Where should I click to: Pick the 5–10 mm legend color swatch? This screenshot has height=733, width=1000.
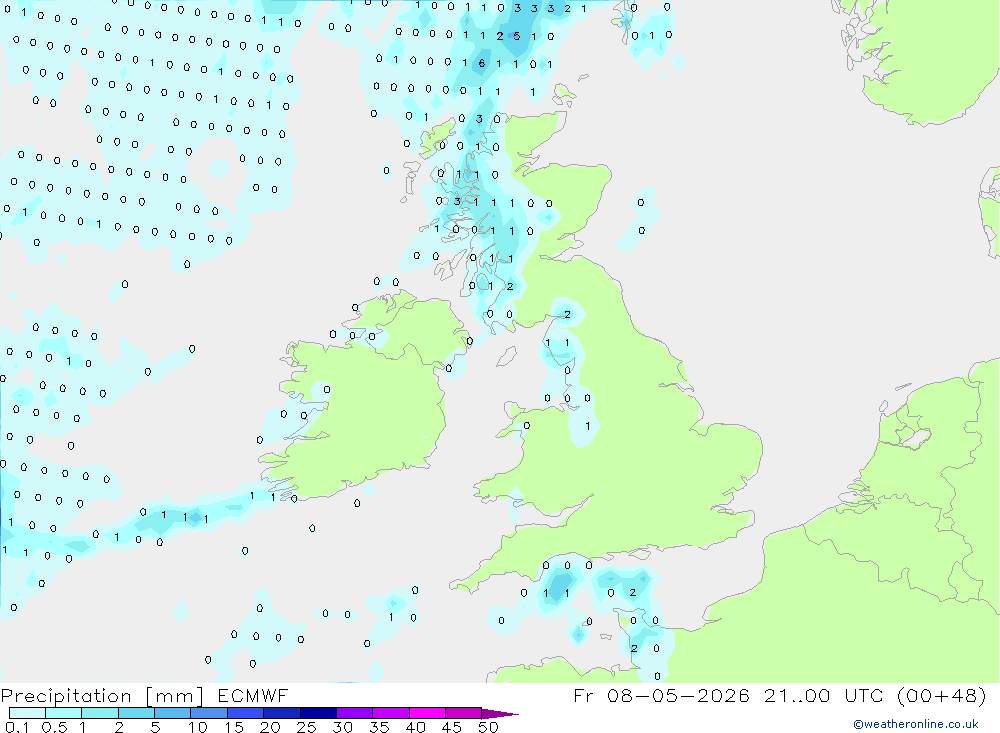[x=172, y=713]
